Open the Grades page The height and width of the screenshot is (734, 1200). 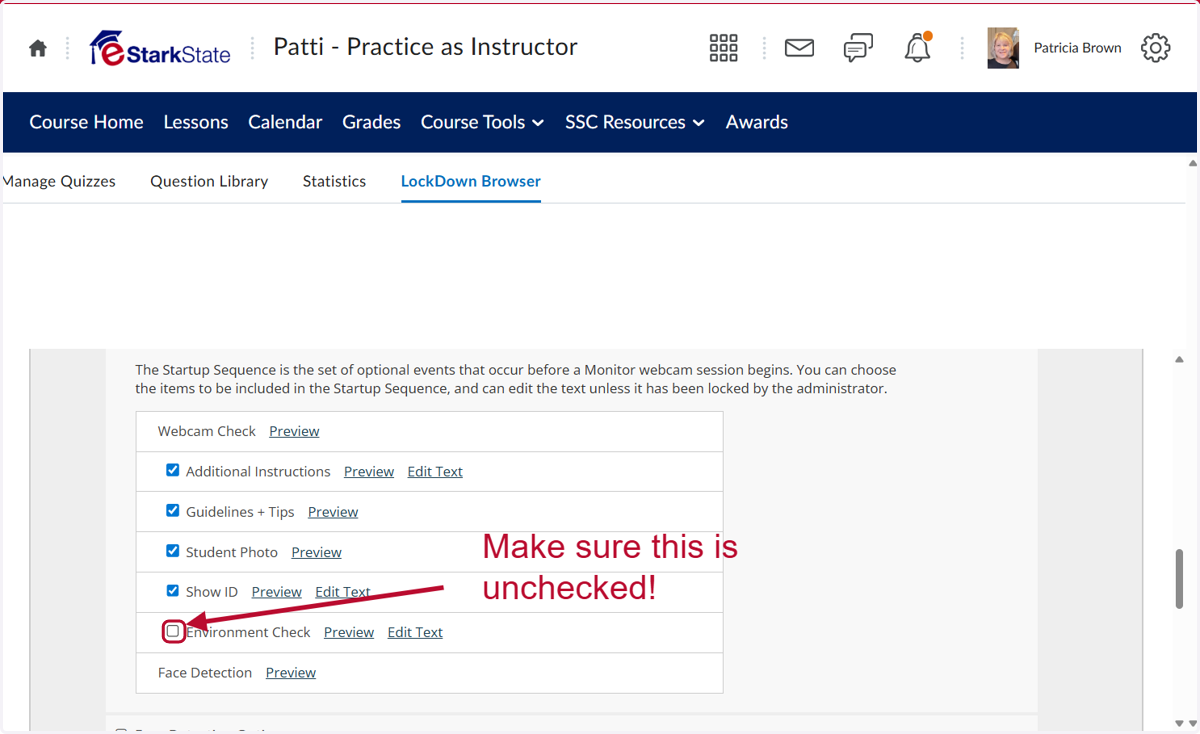click(x=371, y=122)
